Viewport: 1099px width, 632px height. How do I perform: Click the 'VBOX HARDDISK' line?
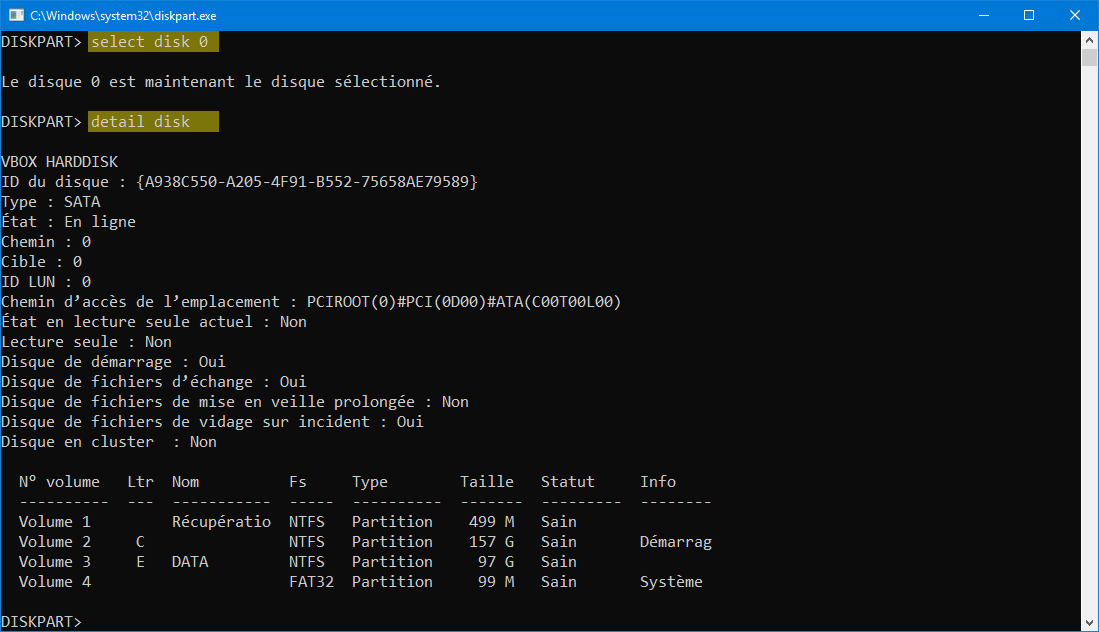coord(60,162)
